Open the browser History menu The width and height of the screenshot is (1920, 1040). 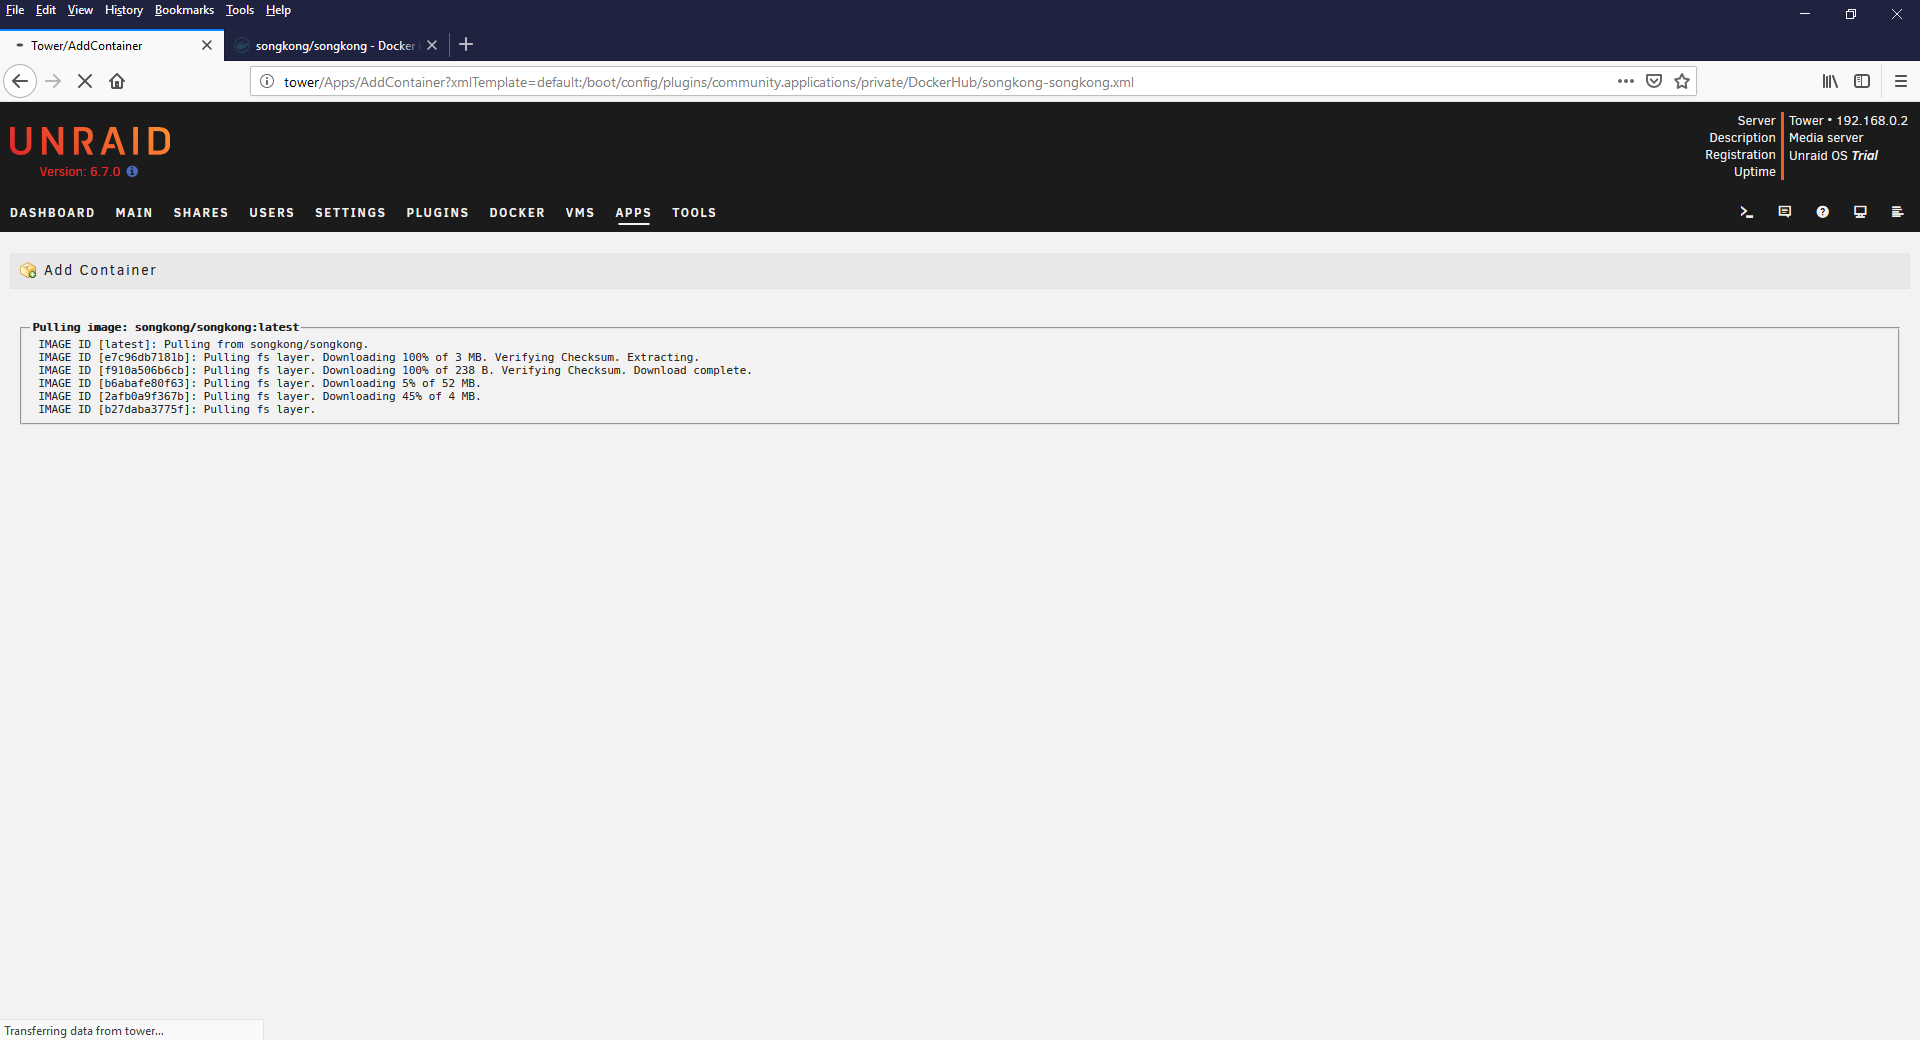point(124,10)
